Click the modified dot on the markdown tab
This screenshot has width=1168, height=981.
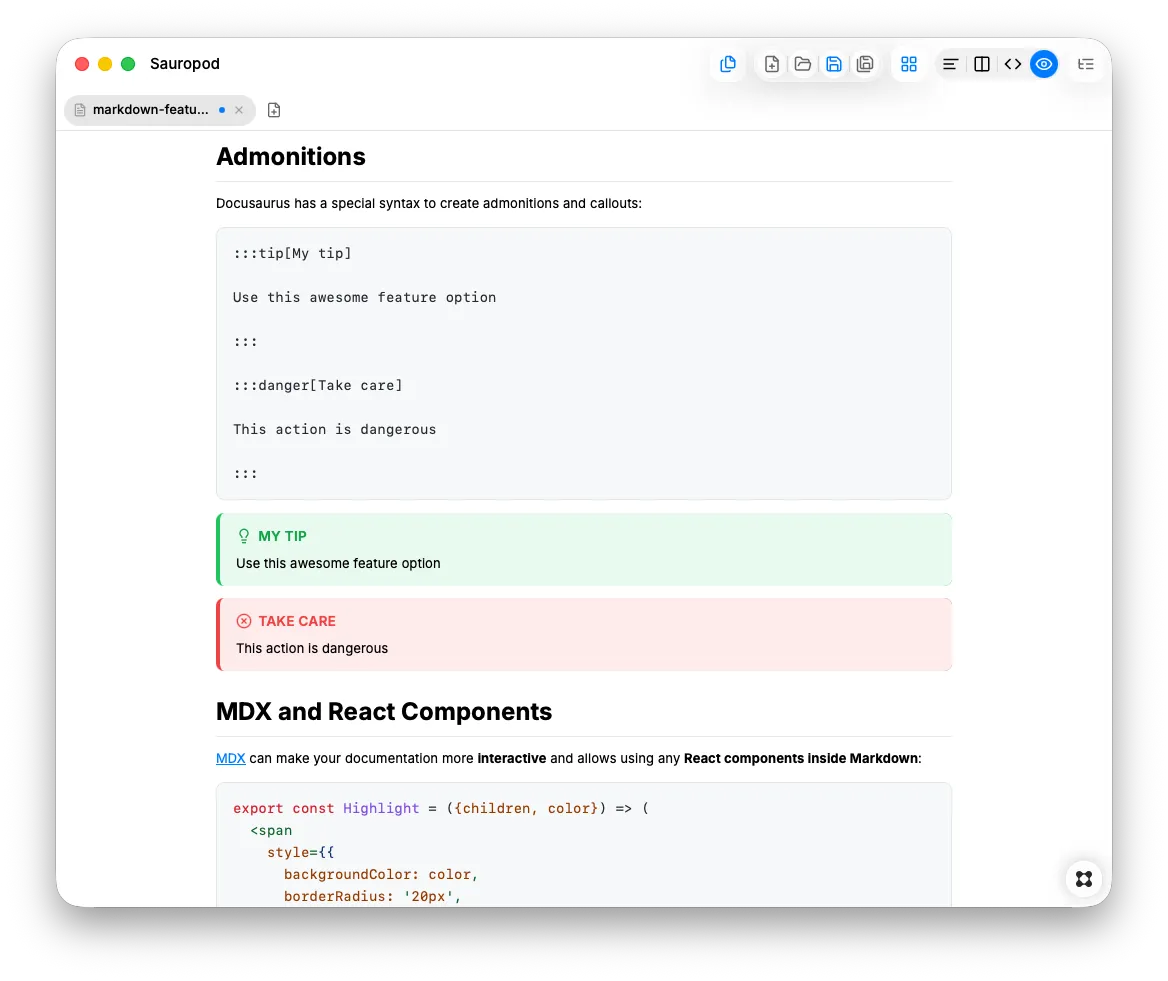coord(222,110)
